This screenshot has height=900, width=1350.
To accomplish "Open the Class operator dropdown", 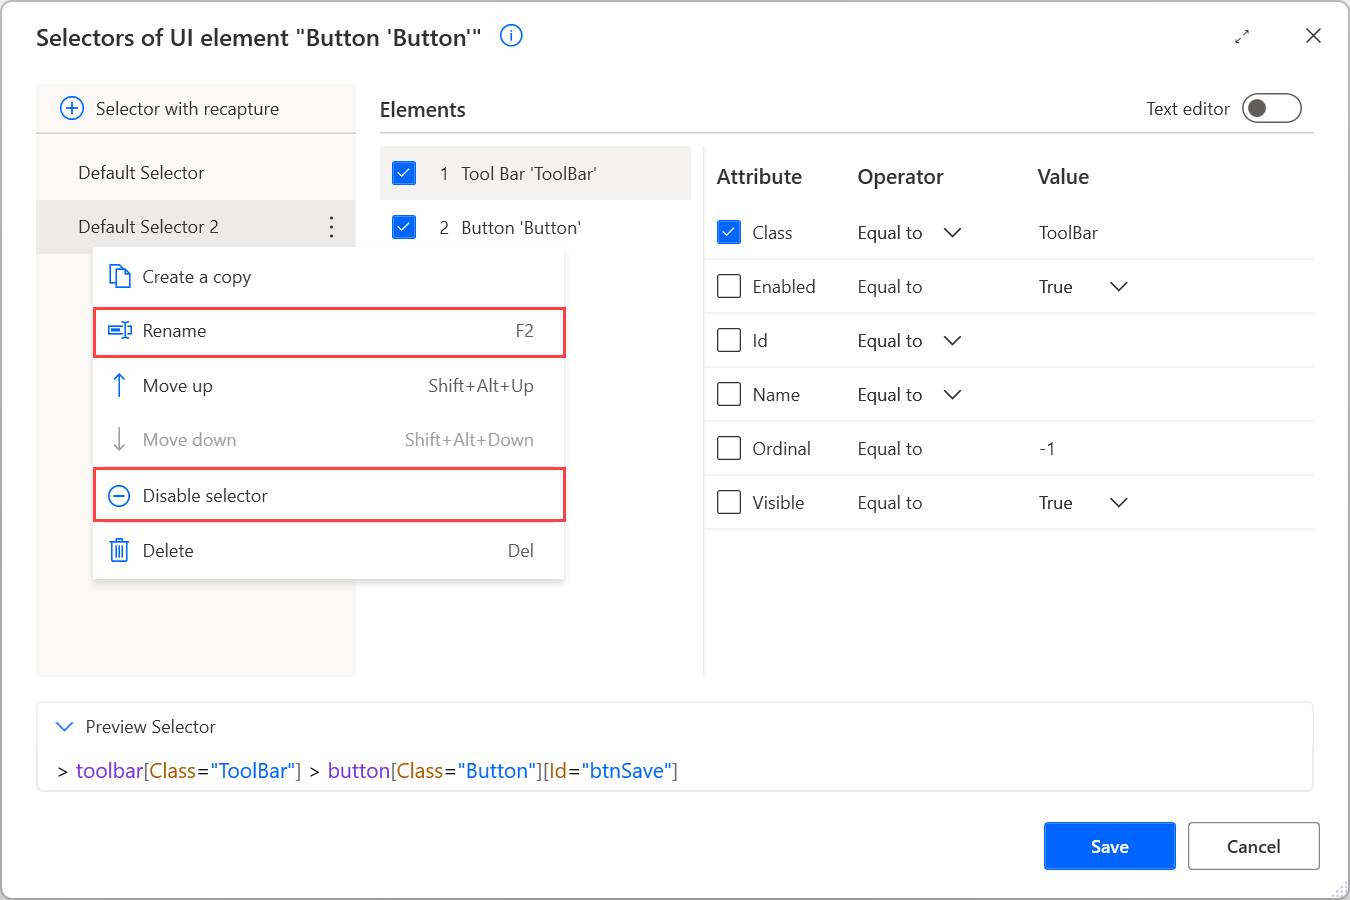I will click(952, 232).
